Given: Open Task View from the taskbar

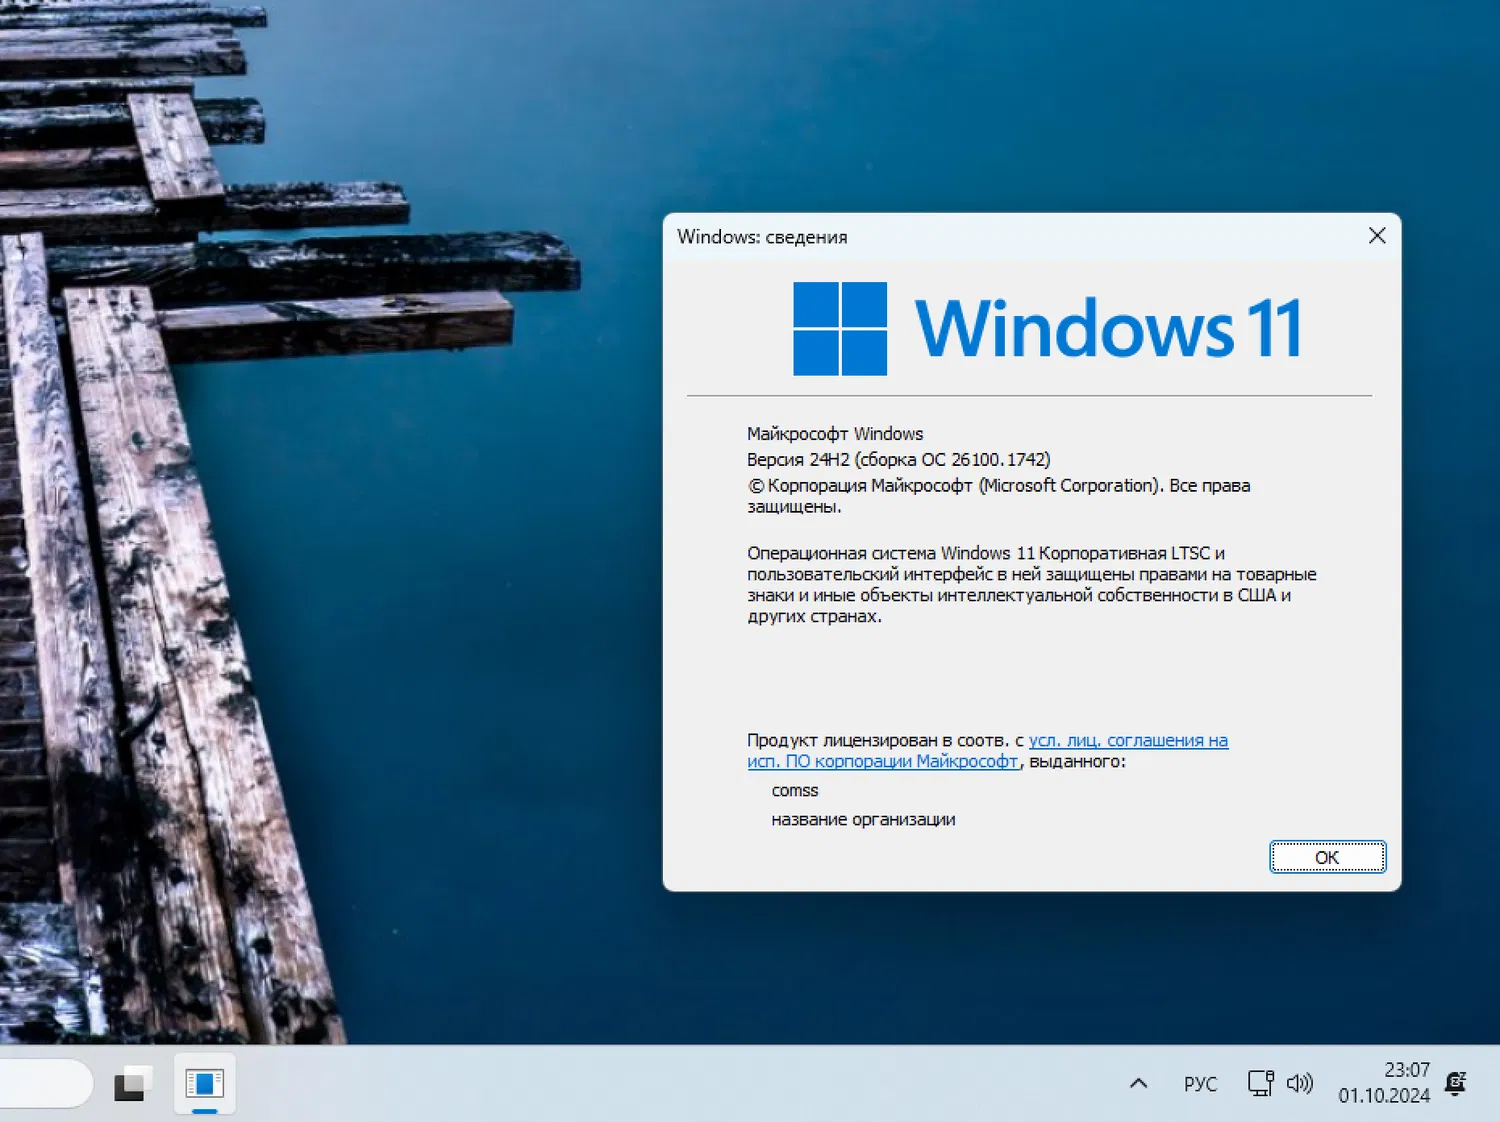Looking at the screenshot, I should pyautogui.click(x=131, y=1084).
